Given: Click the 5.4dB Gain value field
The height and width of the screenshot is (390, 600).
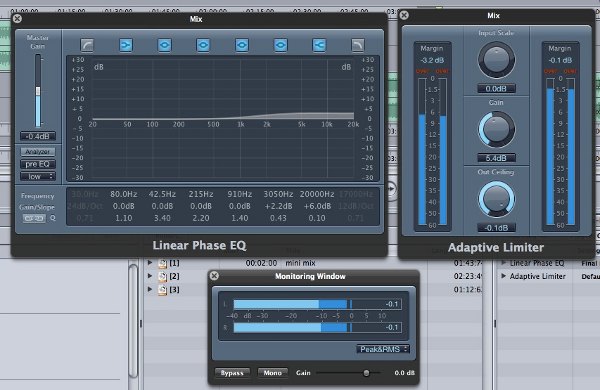Looking at the screenshot, I should (496, 158).
